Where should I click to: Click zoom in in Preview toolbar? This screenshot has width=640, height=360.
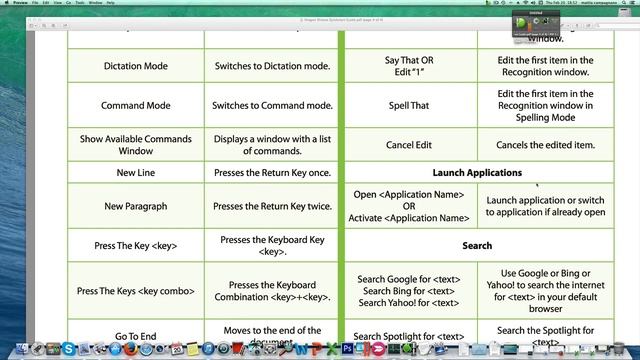[x=53, y=25]
